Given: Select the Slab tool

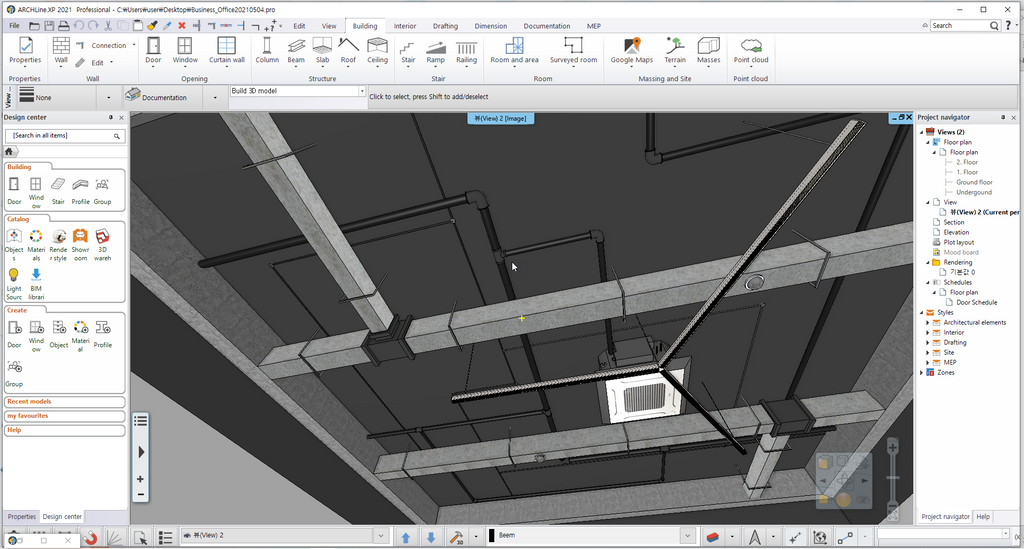Looking at the screenshot, I should pyautogui.click(x=323, y=51).
